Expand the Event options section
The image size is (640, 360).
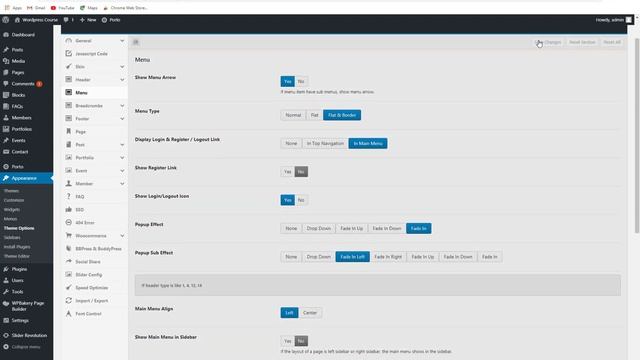tap(95, 171)
